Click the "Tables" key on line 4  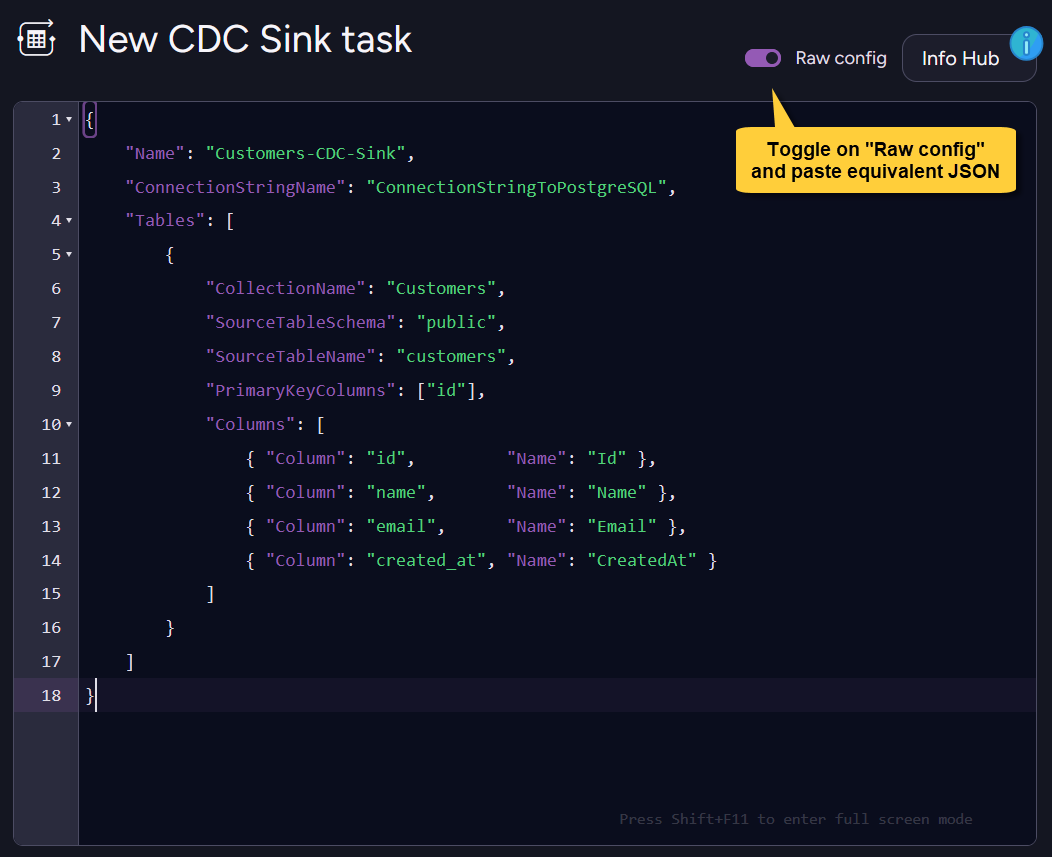point(164,221)
